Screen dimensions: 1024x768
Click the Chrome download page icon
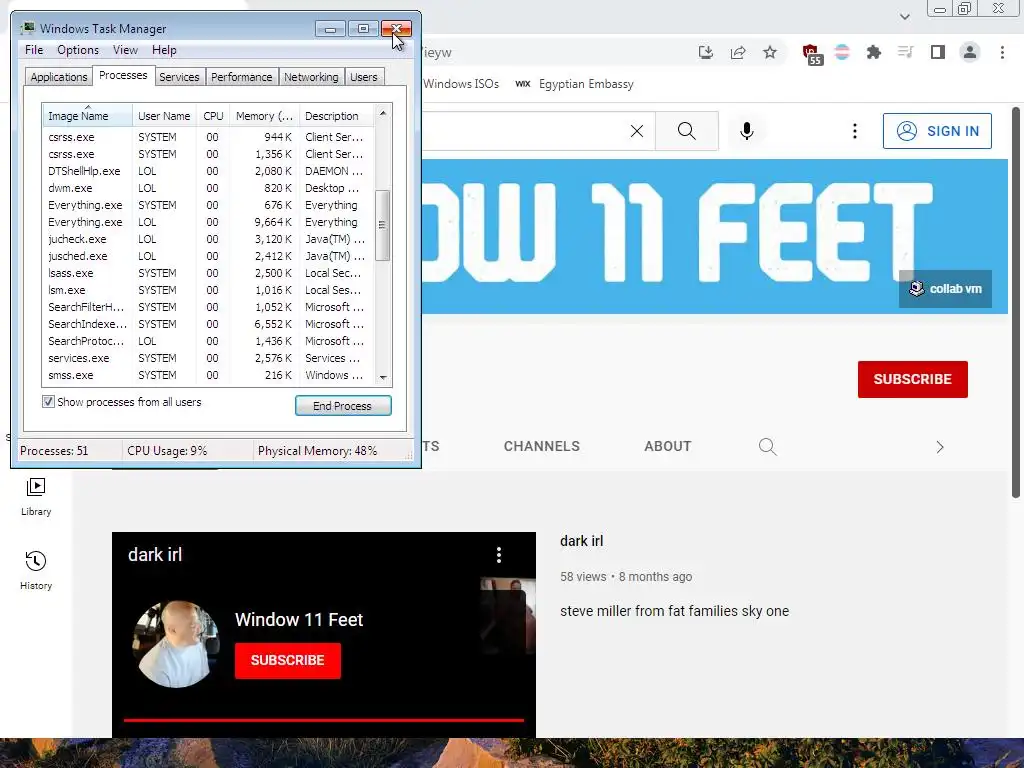[x=705, y=52]
